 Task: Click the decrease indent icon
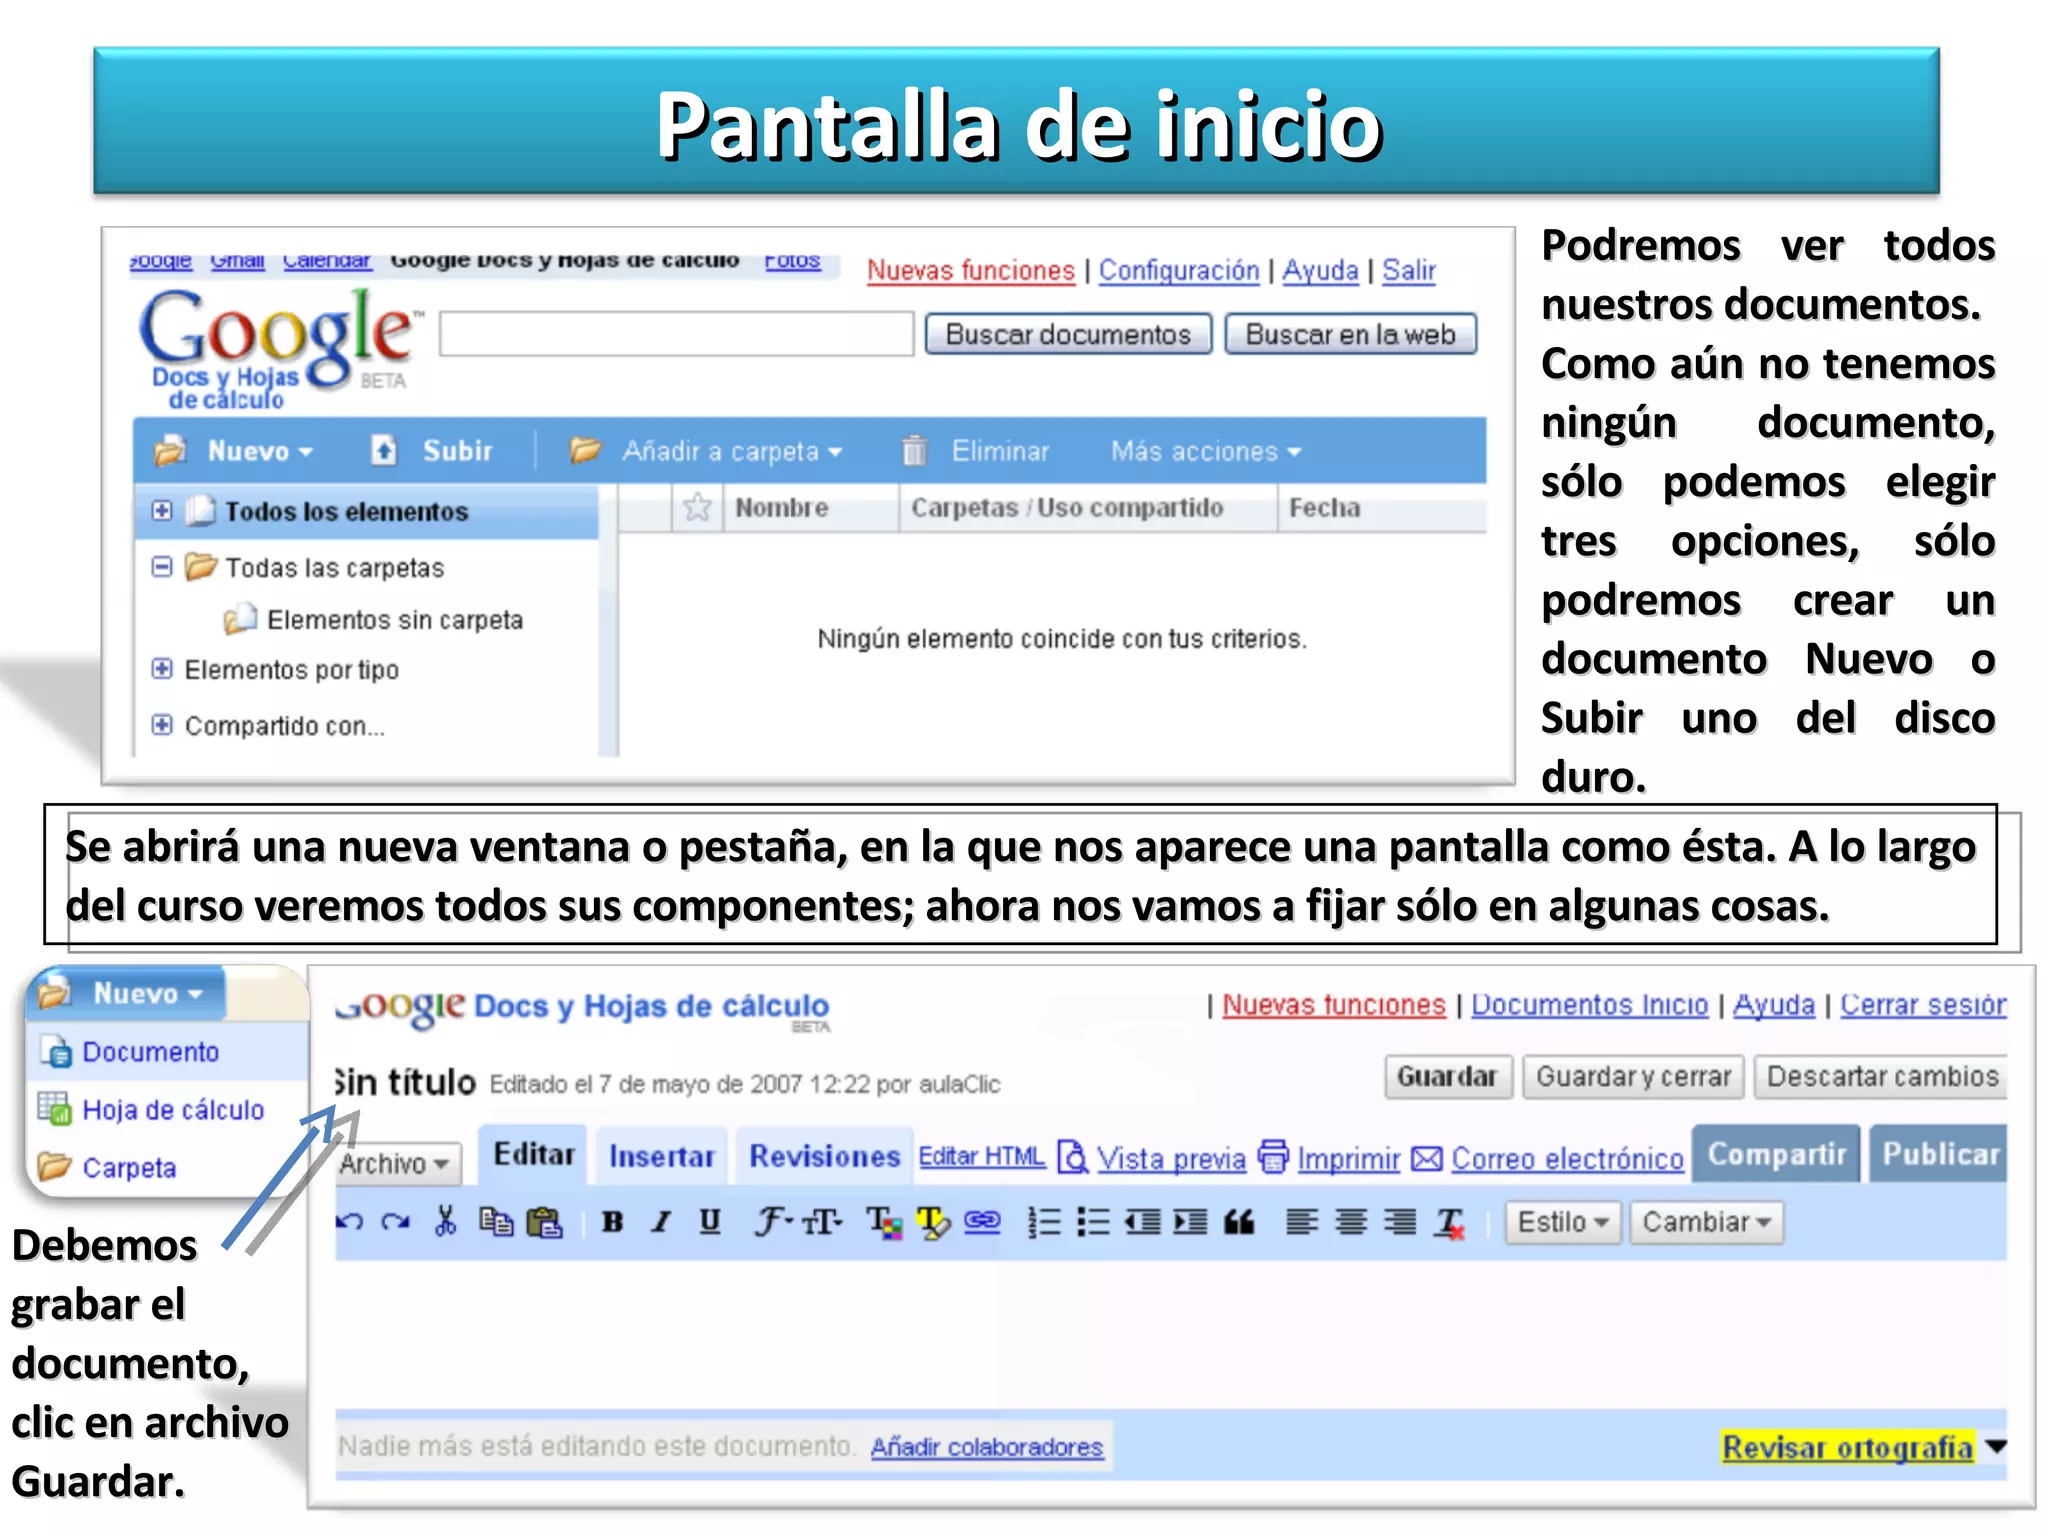click(1142, 1222)
